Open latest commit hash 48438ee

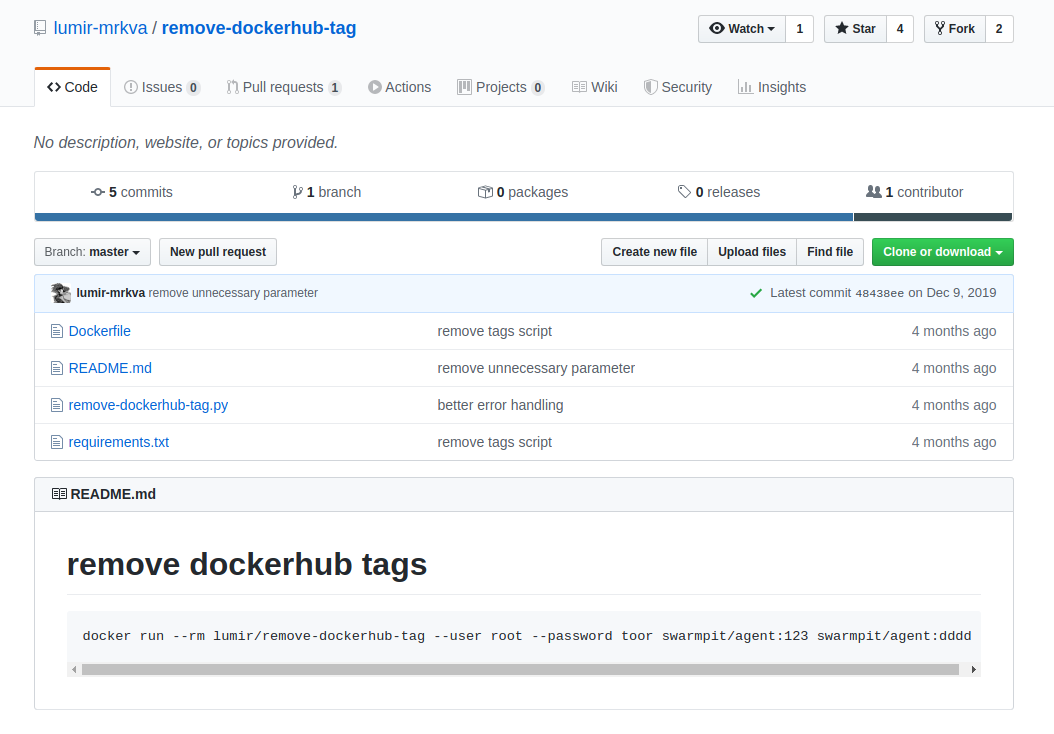coord(879,293)
